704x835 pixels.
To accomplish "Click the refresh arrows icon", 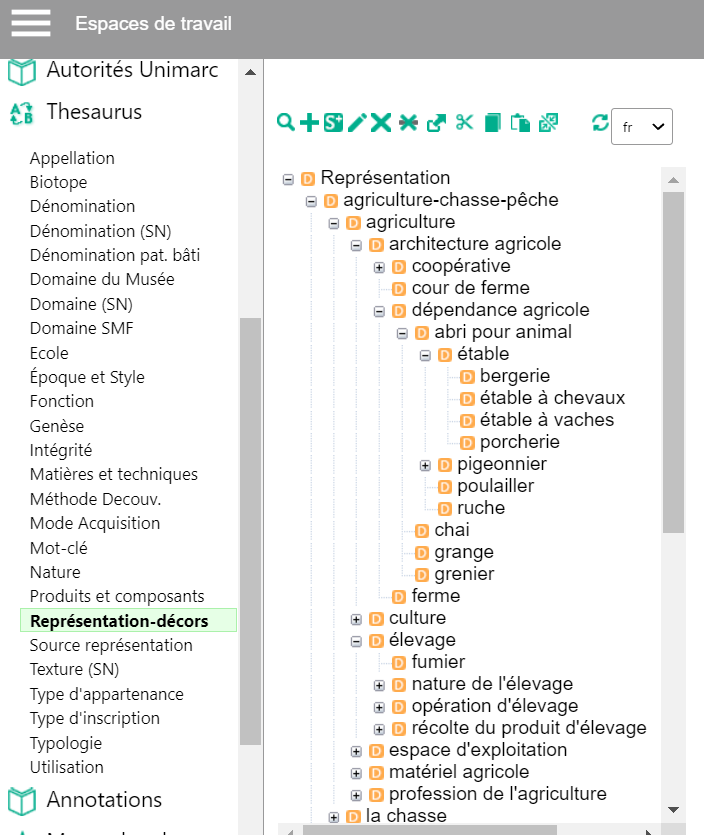I will coord(600,122).
